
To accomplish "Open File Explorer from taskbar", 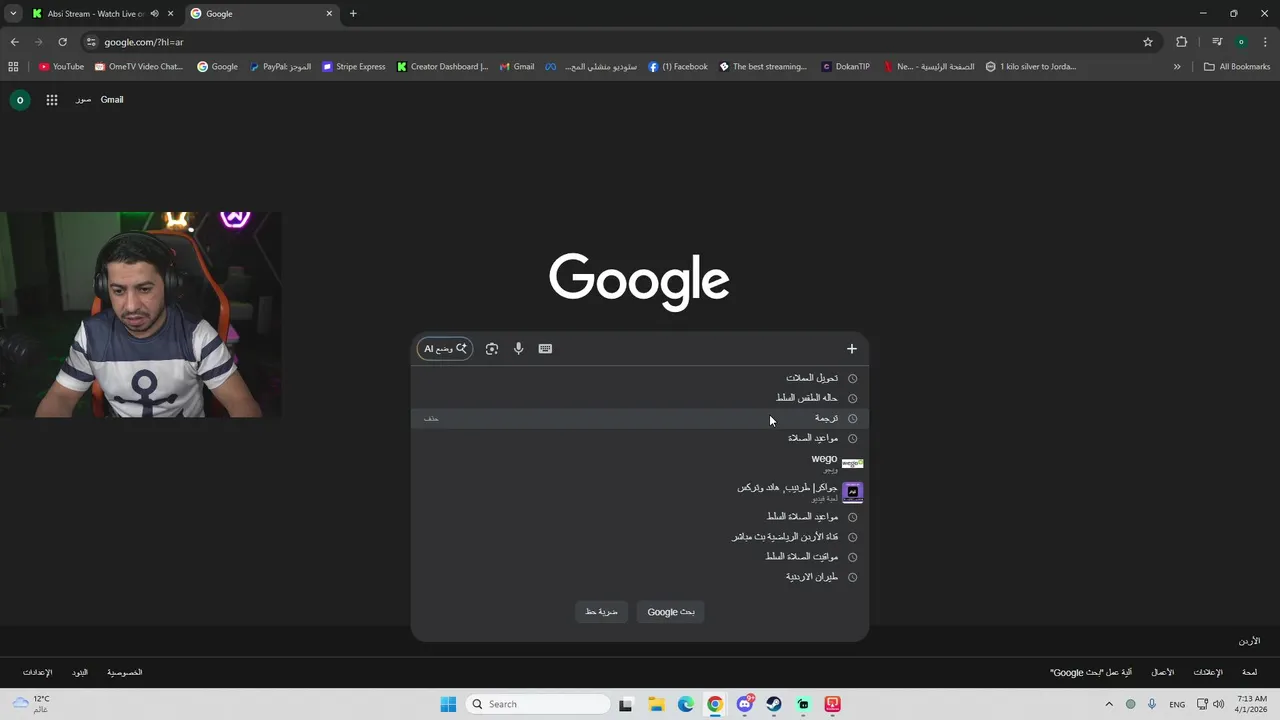I will (x=656, y=704).
